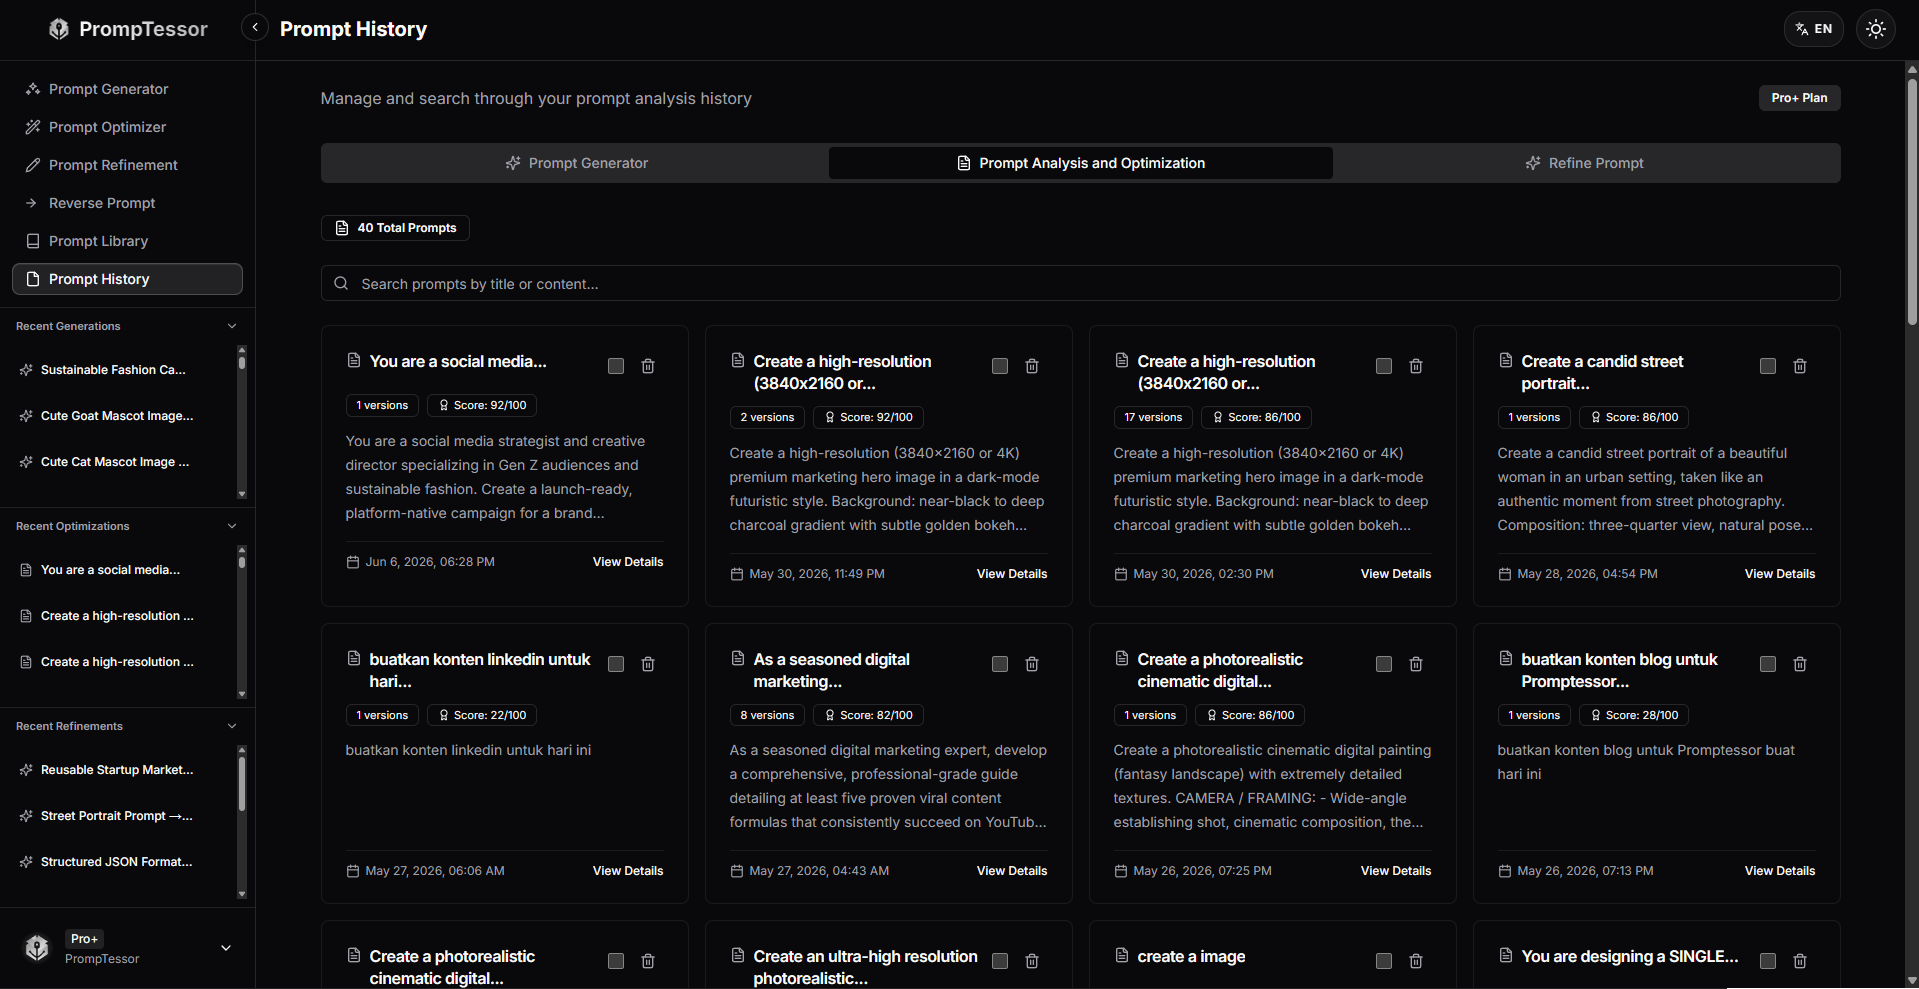Delete the 'Create an ultra-high resolution' card
Screen dimensions: 1919x989
(1032, 961)
